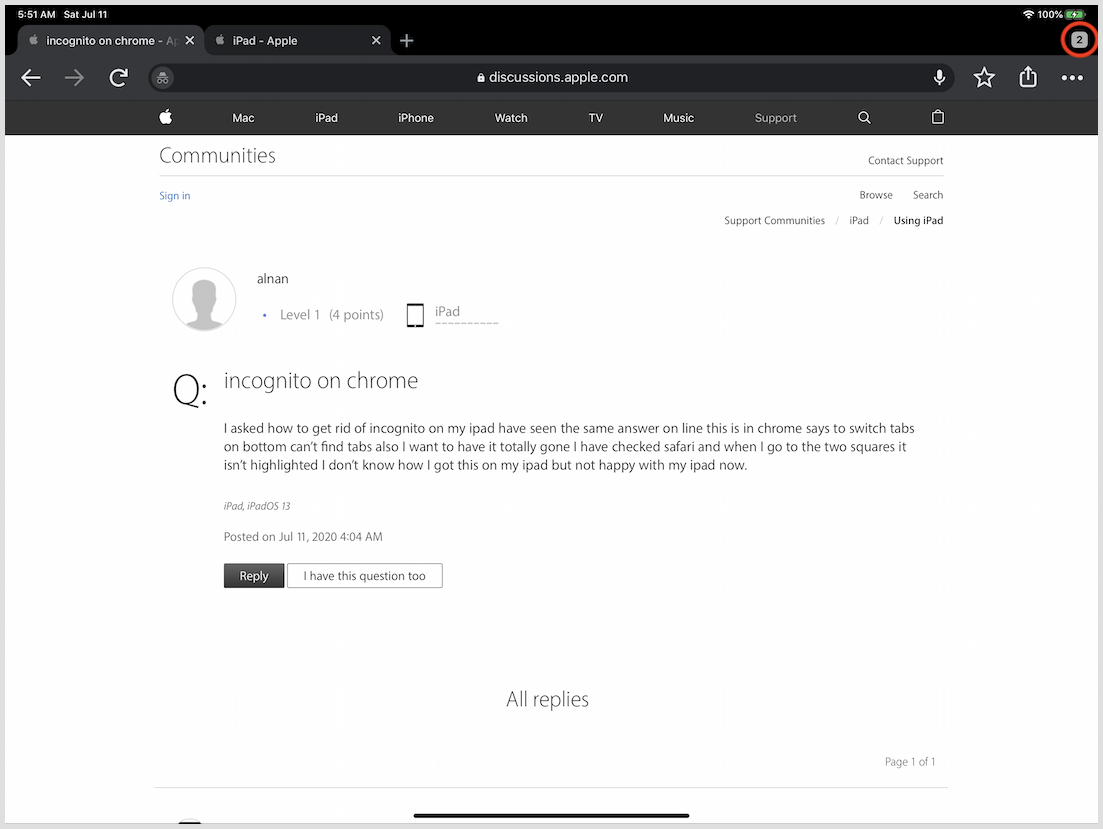
Task: Open Mac in Apple navigation
Action: click(x=243, y=118)
